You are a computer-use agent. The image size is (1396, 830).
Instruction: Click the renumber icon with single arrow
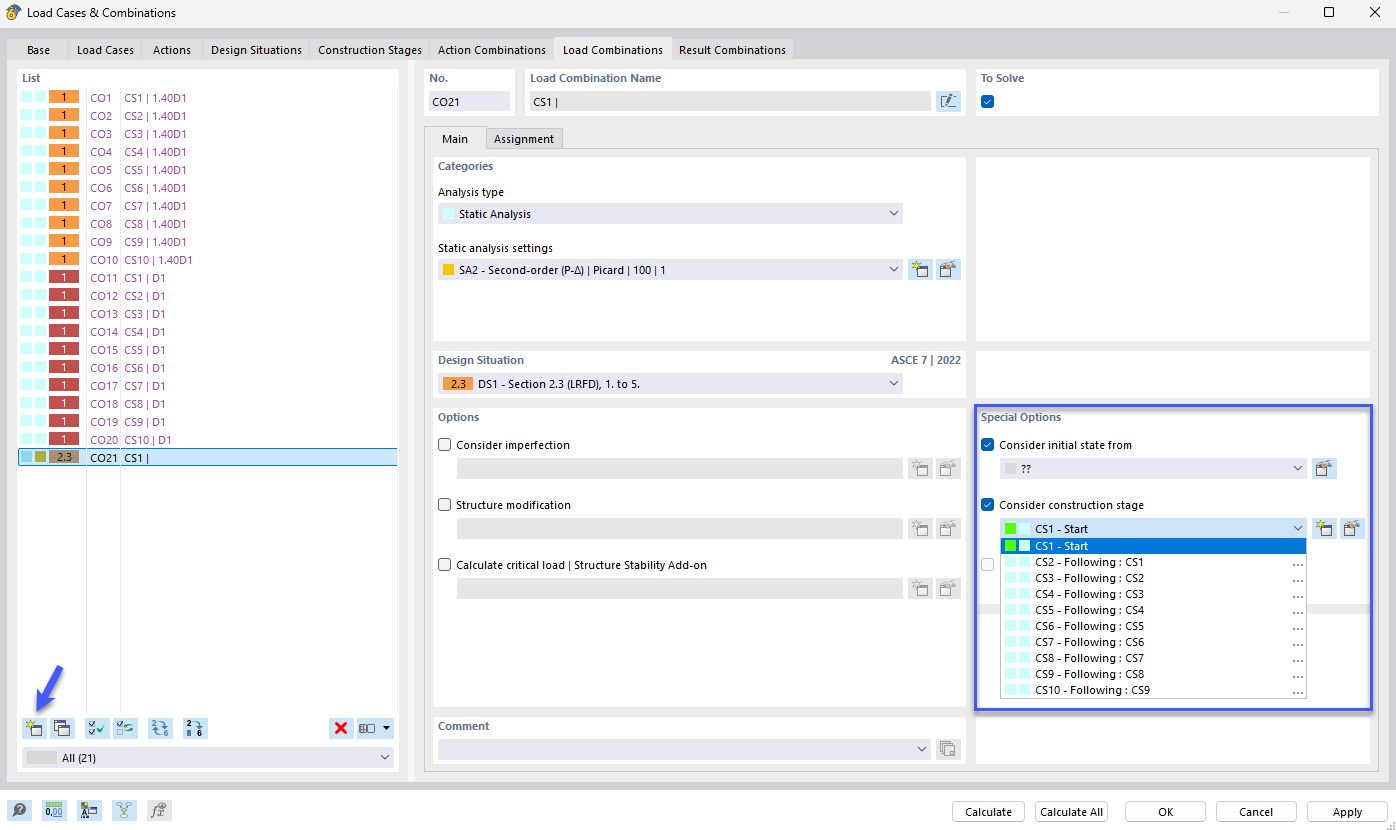click(195, 728)
